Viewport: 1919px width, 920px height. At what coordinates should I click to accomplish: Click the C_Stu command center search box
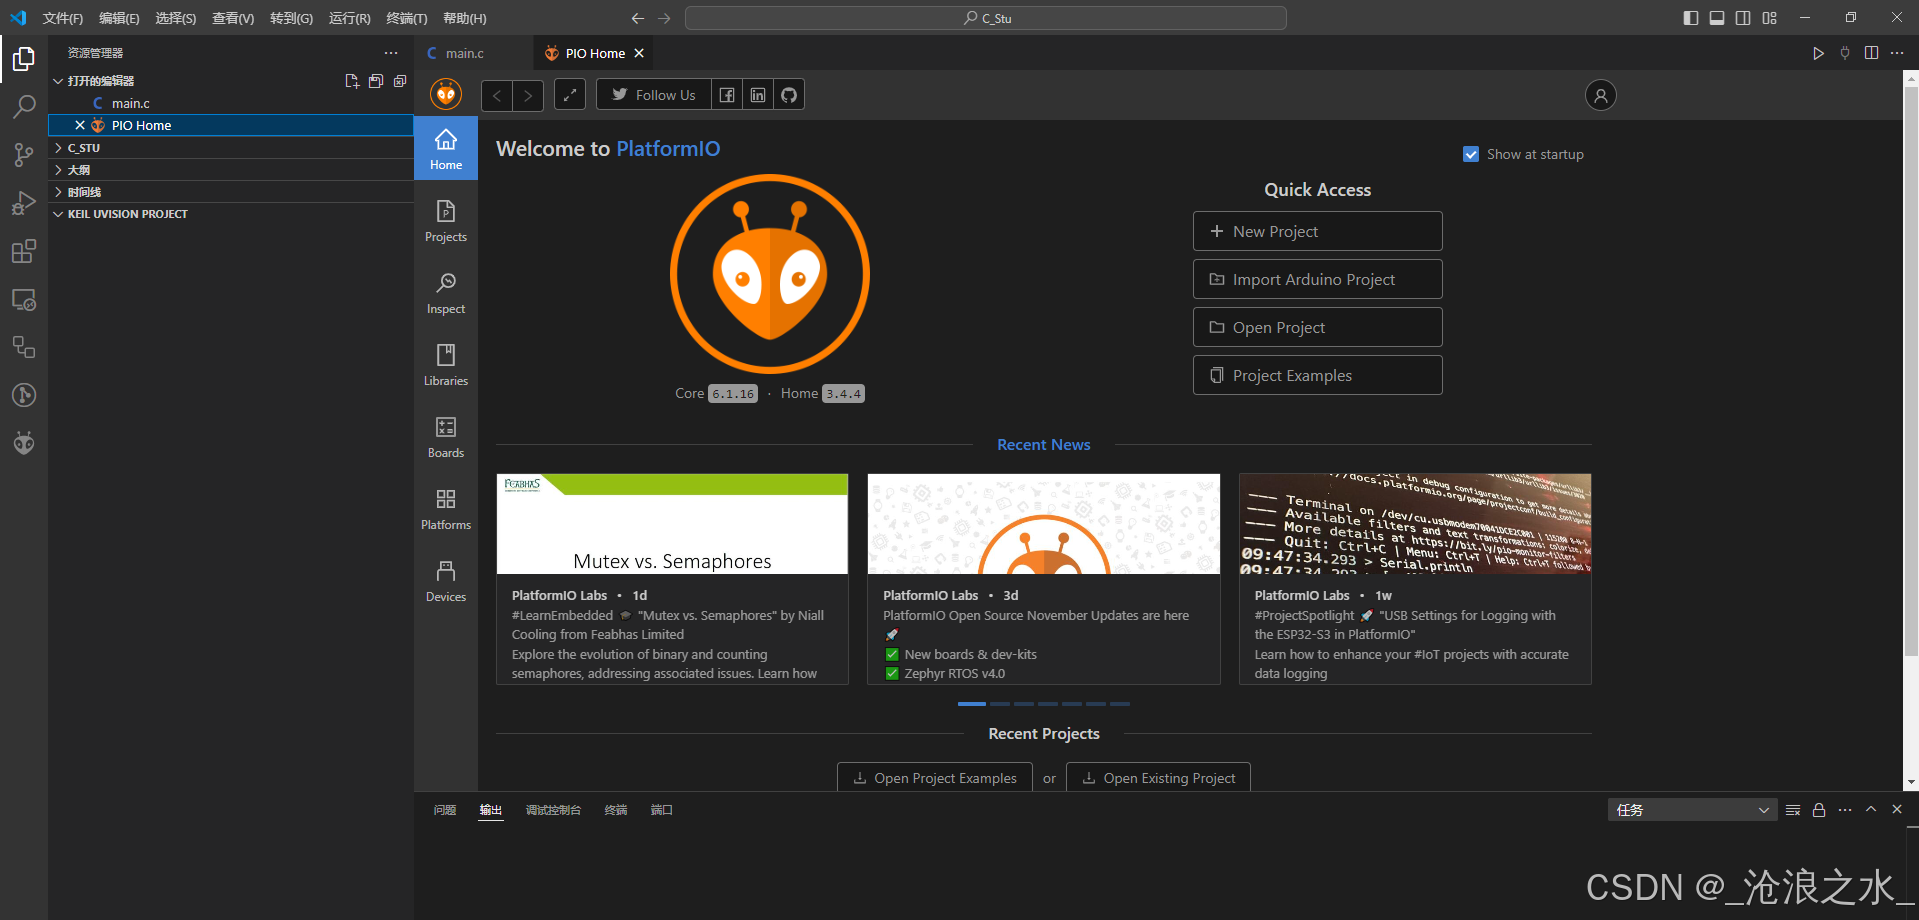[x=986, y=18]
